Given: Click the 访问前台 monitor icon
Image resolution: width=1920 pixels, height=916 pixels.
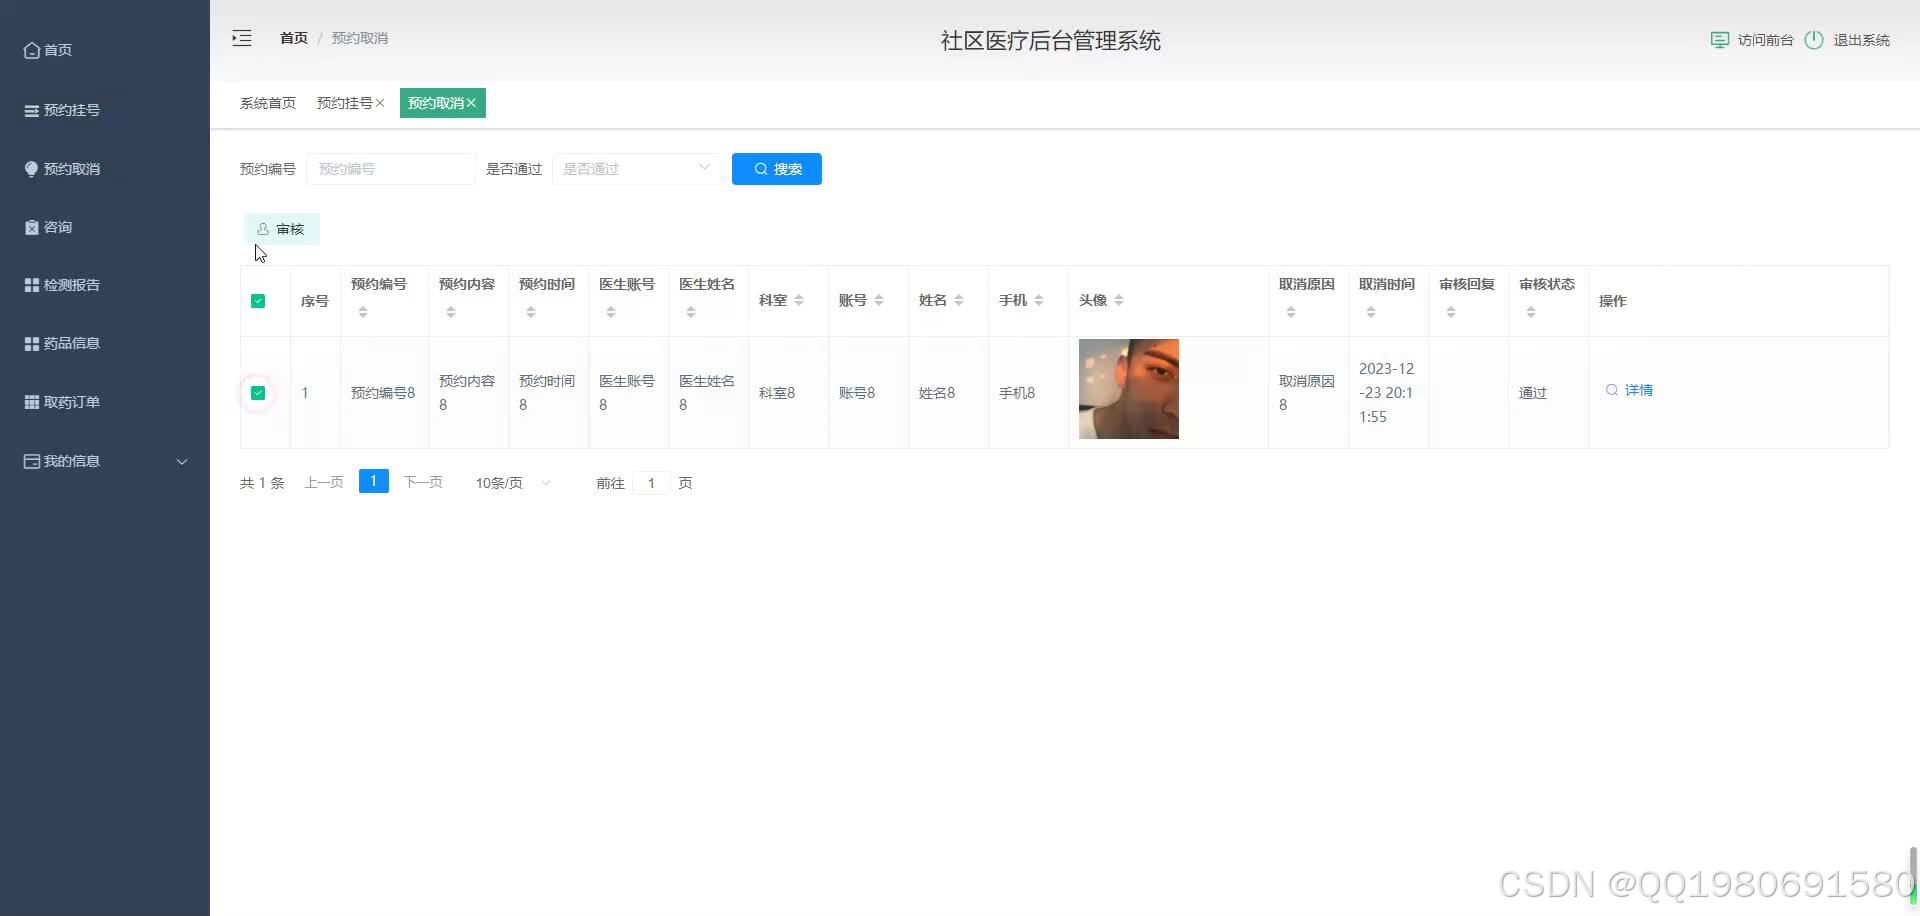Looking at the screenshot, I should click(x=1720, y=40).
